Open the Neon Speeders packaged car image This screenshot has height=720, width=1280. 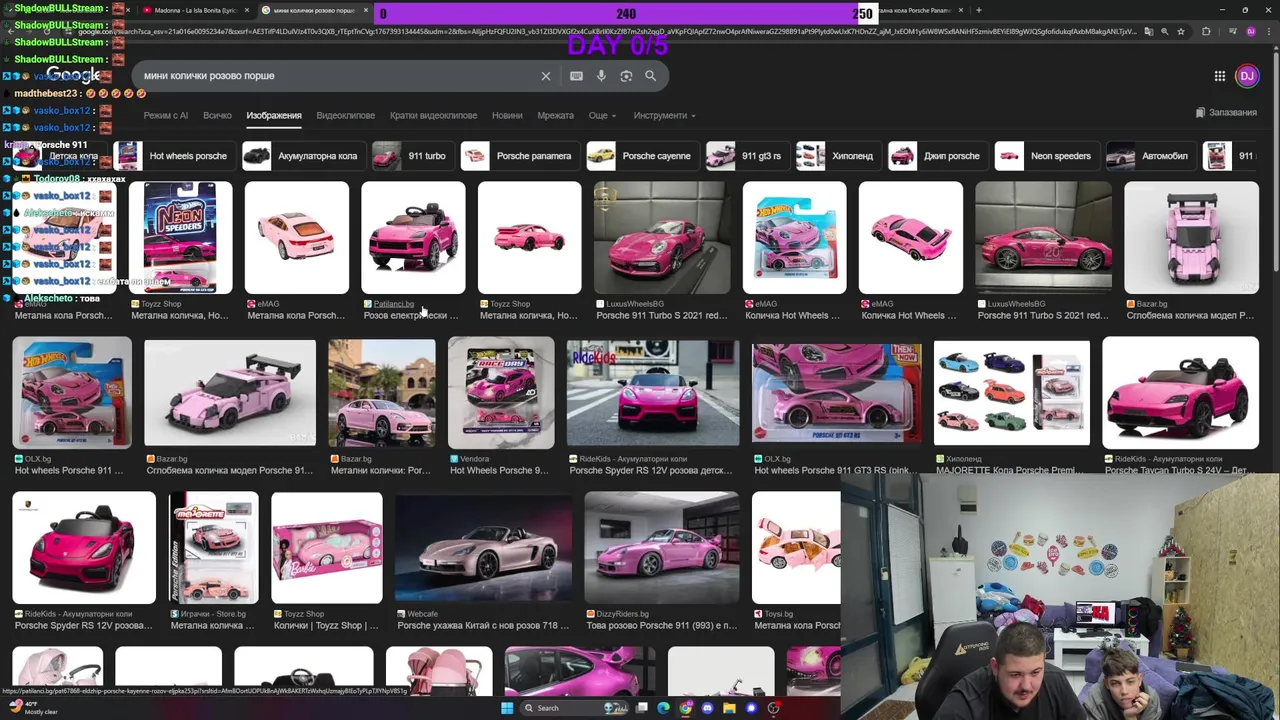180,238
